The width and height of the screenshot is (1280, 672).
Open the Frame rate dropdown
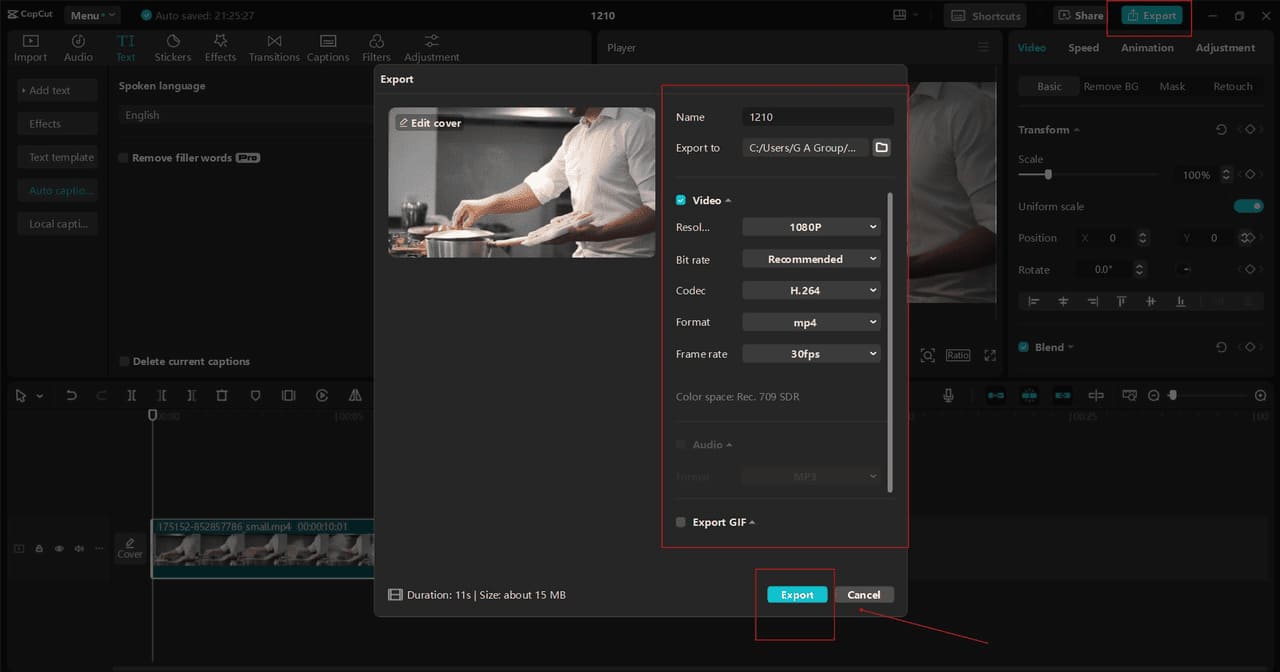click(811, 353)
